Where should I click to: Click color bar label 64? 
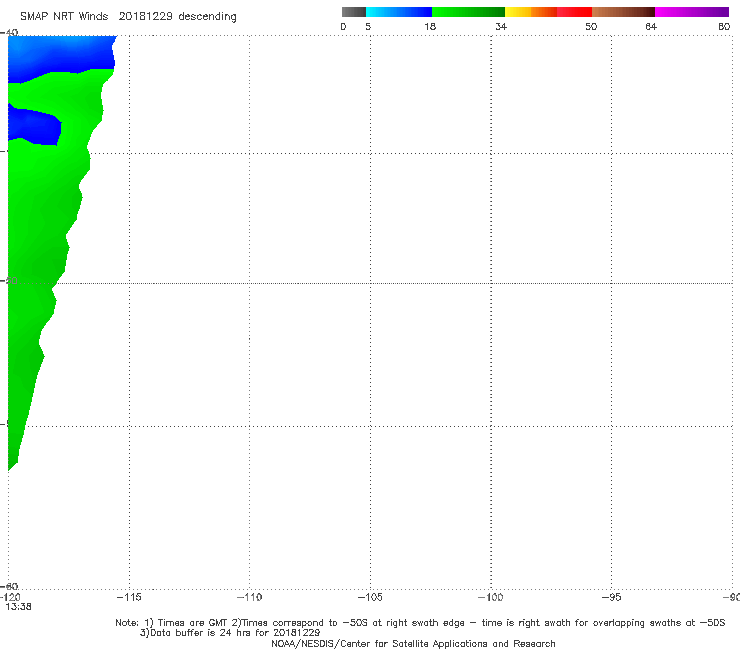tap(651, 26)
